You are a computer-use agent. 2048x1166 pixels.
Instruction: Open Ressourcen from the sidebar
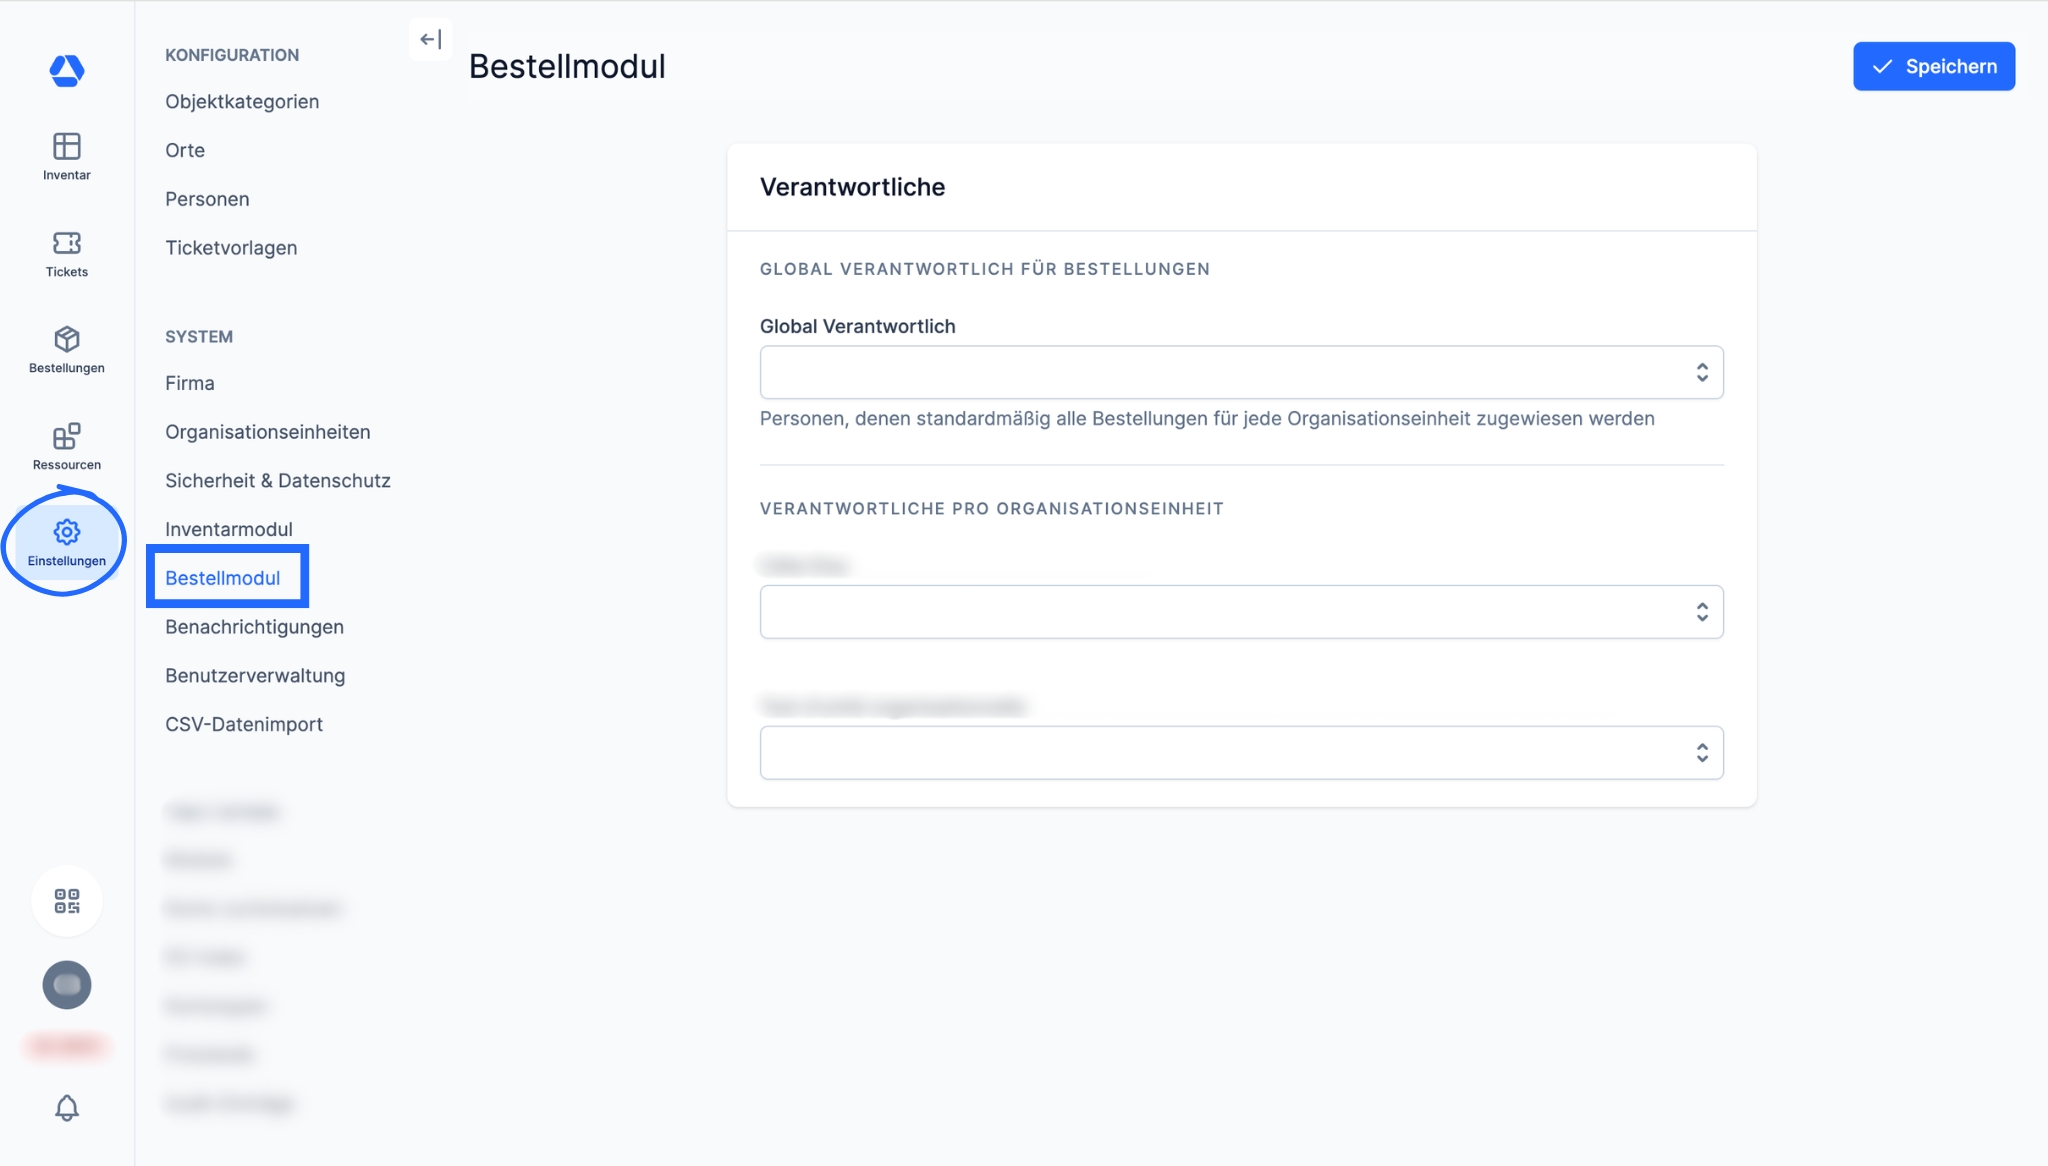(x=66, y=447)
